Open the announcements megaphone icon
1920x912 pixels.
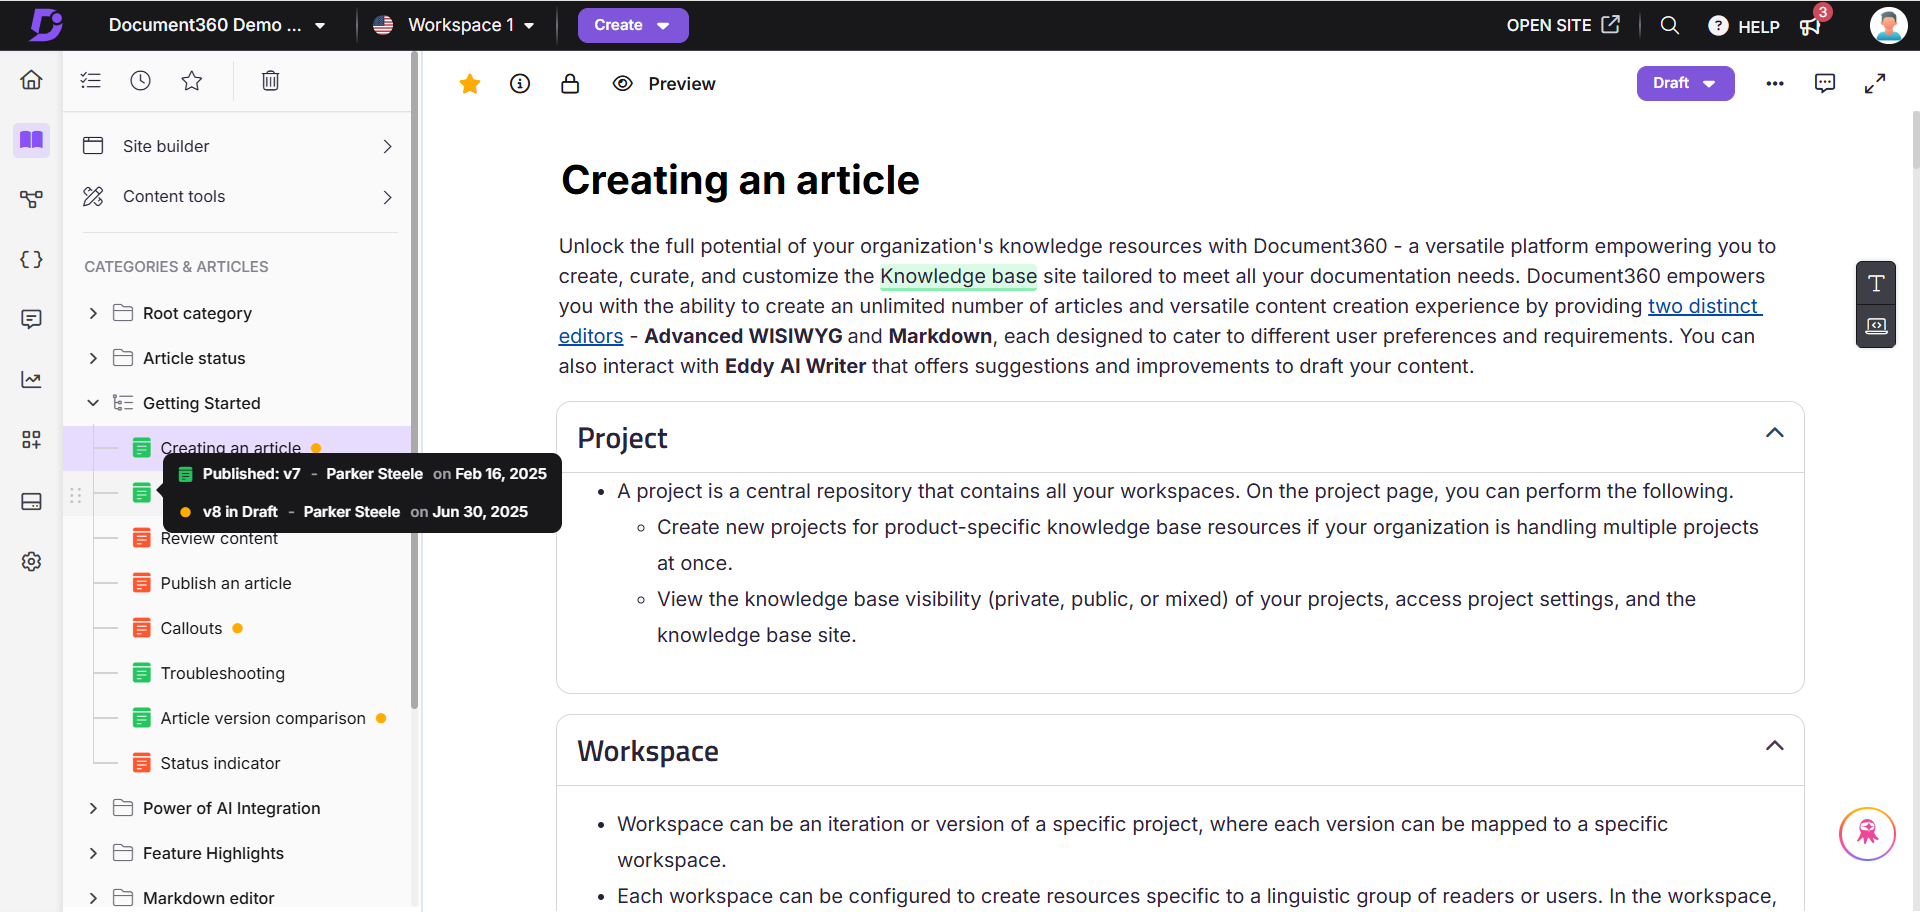coord(1811,26)
